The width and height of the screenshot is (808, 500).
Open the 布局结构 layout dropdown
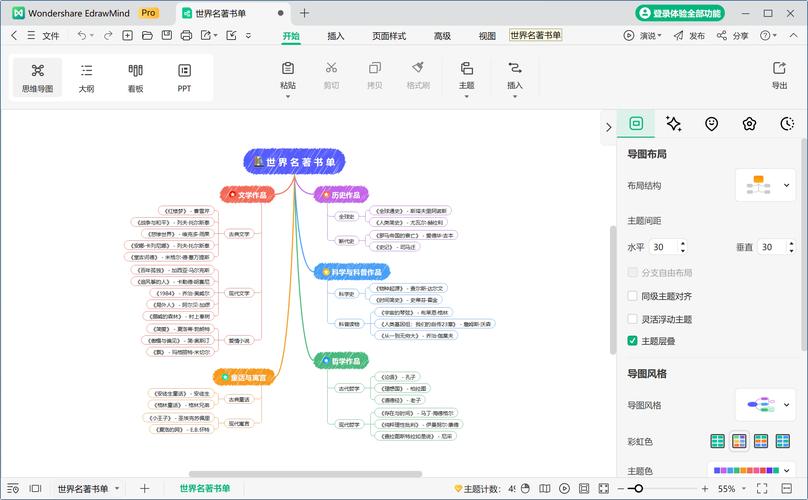coord(765,186)
